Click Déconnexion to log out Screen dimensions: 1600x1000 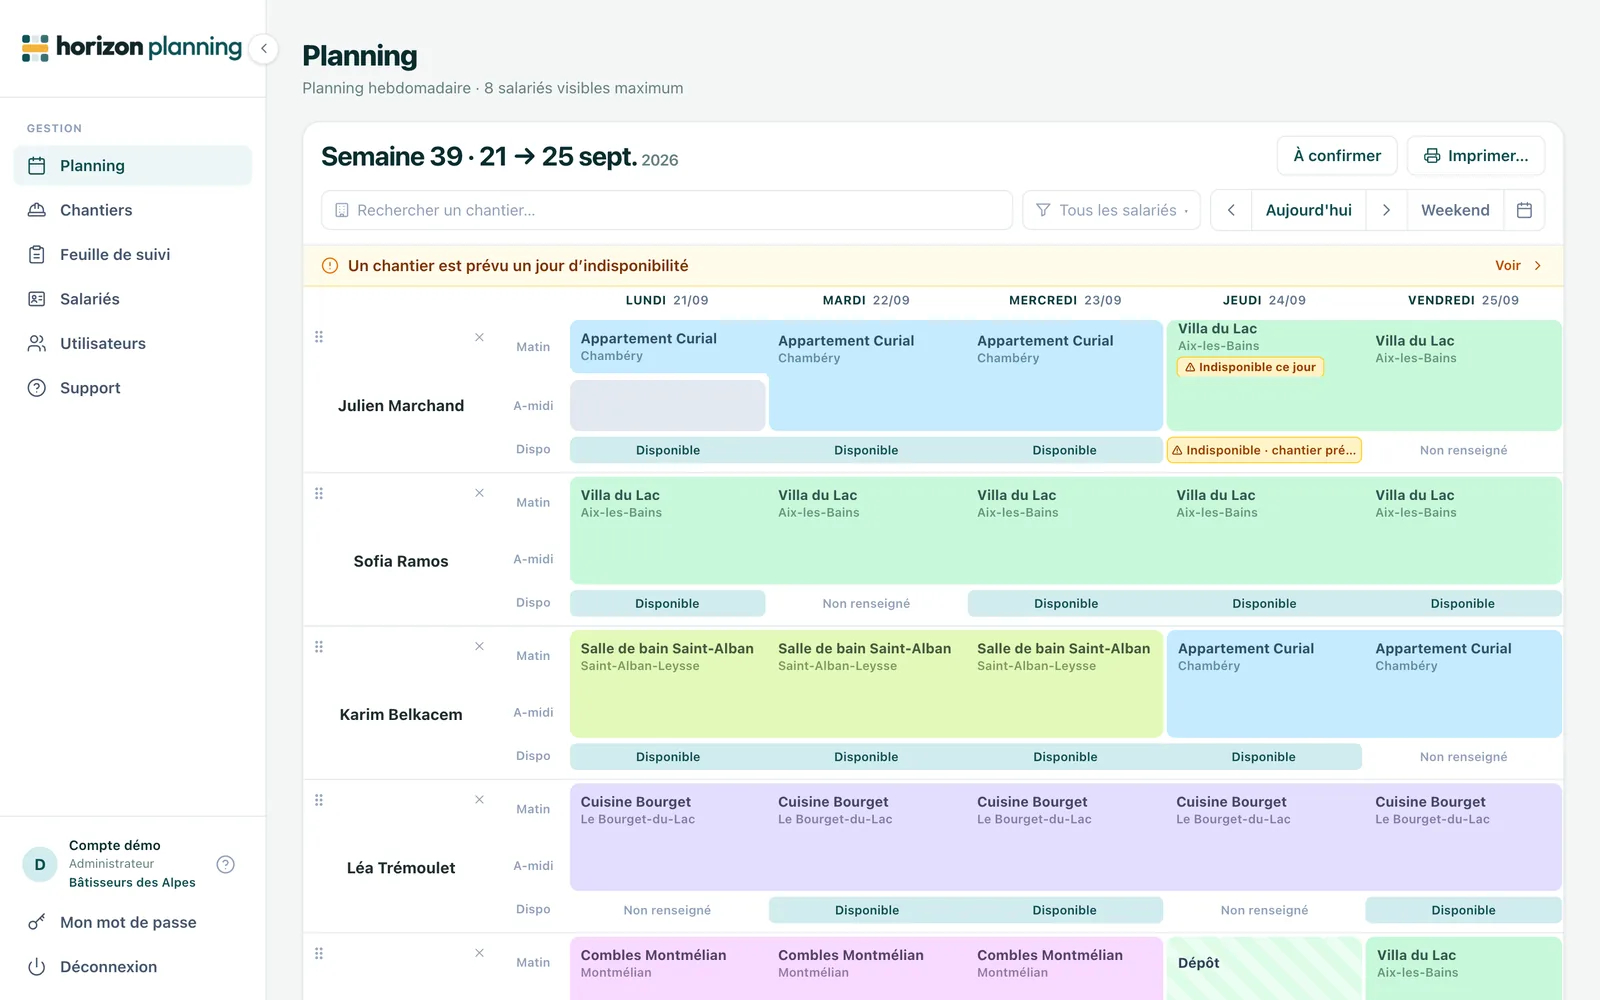coord(133,967)
